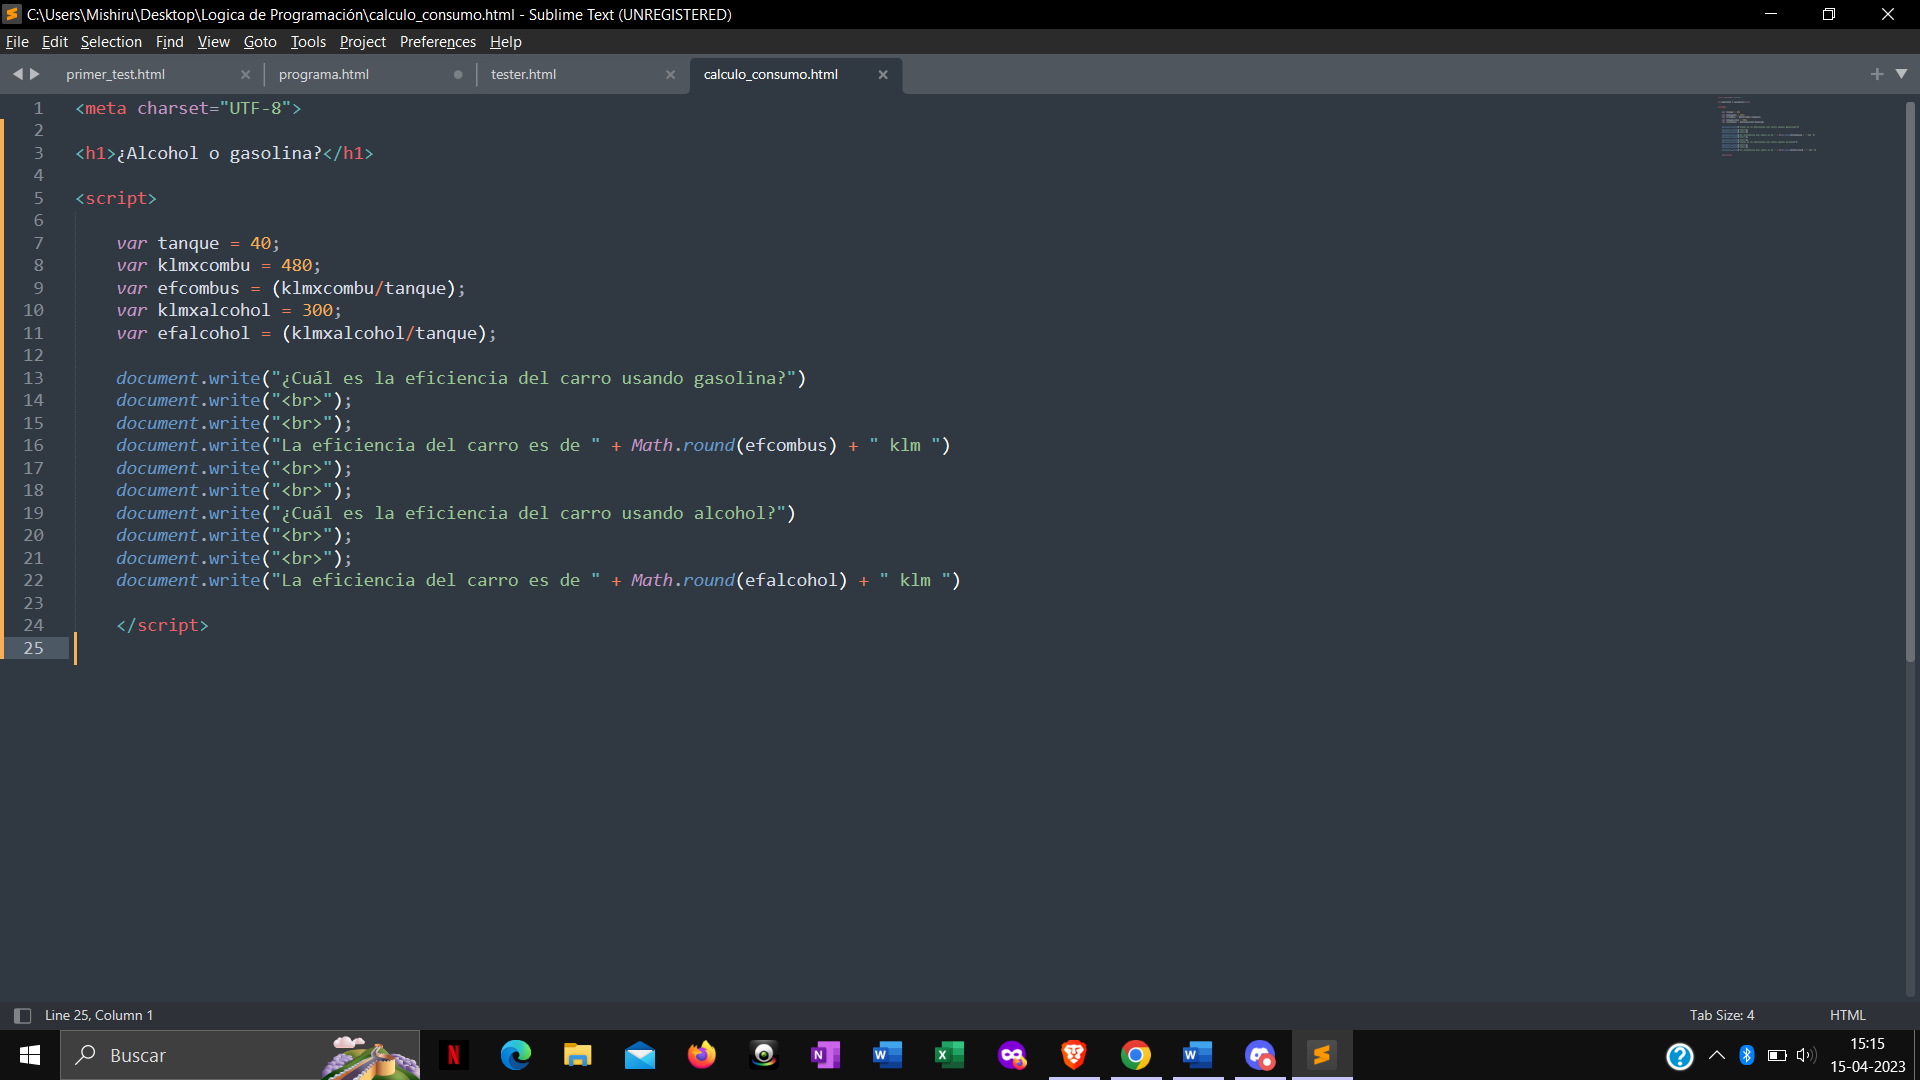Click the new tab plus button
The width and height of the screenshot is (1920, 1080).
1878,74
